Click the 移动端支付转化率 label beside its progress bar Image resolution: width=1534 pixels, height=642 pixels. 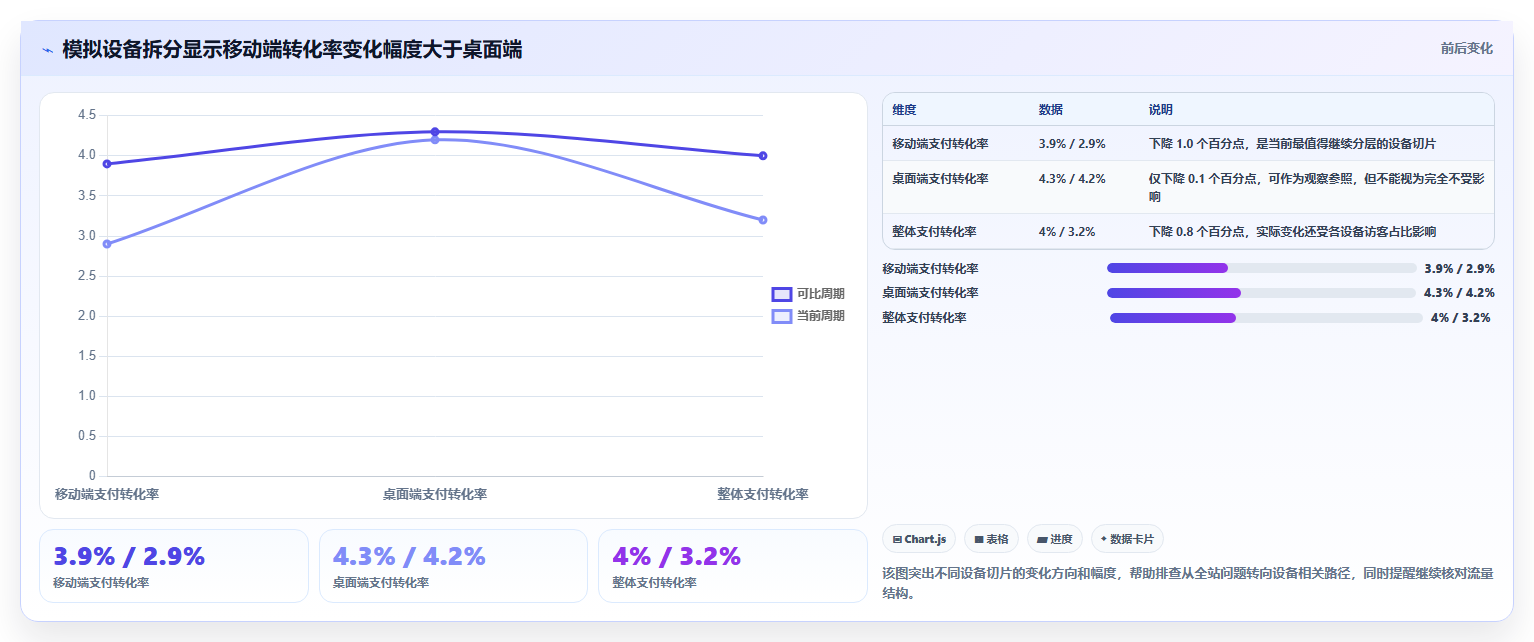click(x=931, y=268)
